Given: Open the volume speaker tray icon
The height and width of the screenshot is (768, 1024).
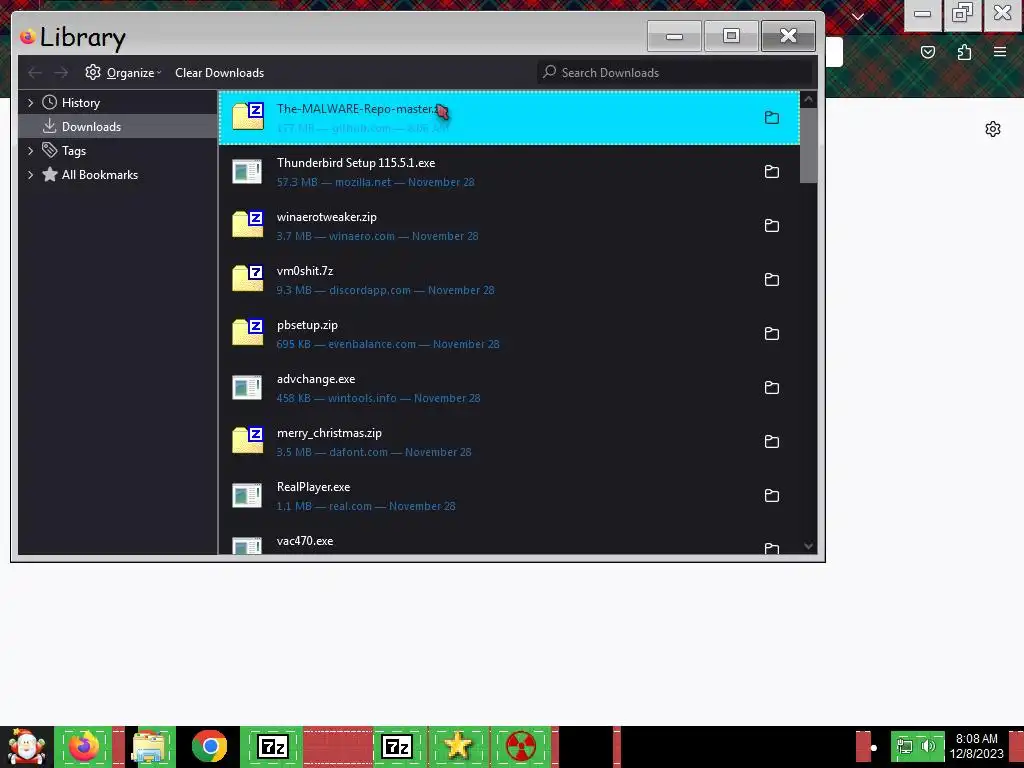Looking at the screenshot, I should point(928,746).
